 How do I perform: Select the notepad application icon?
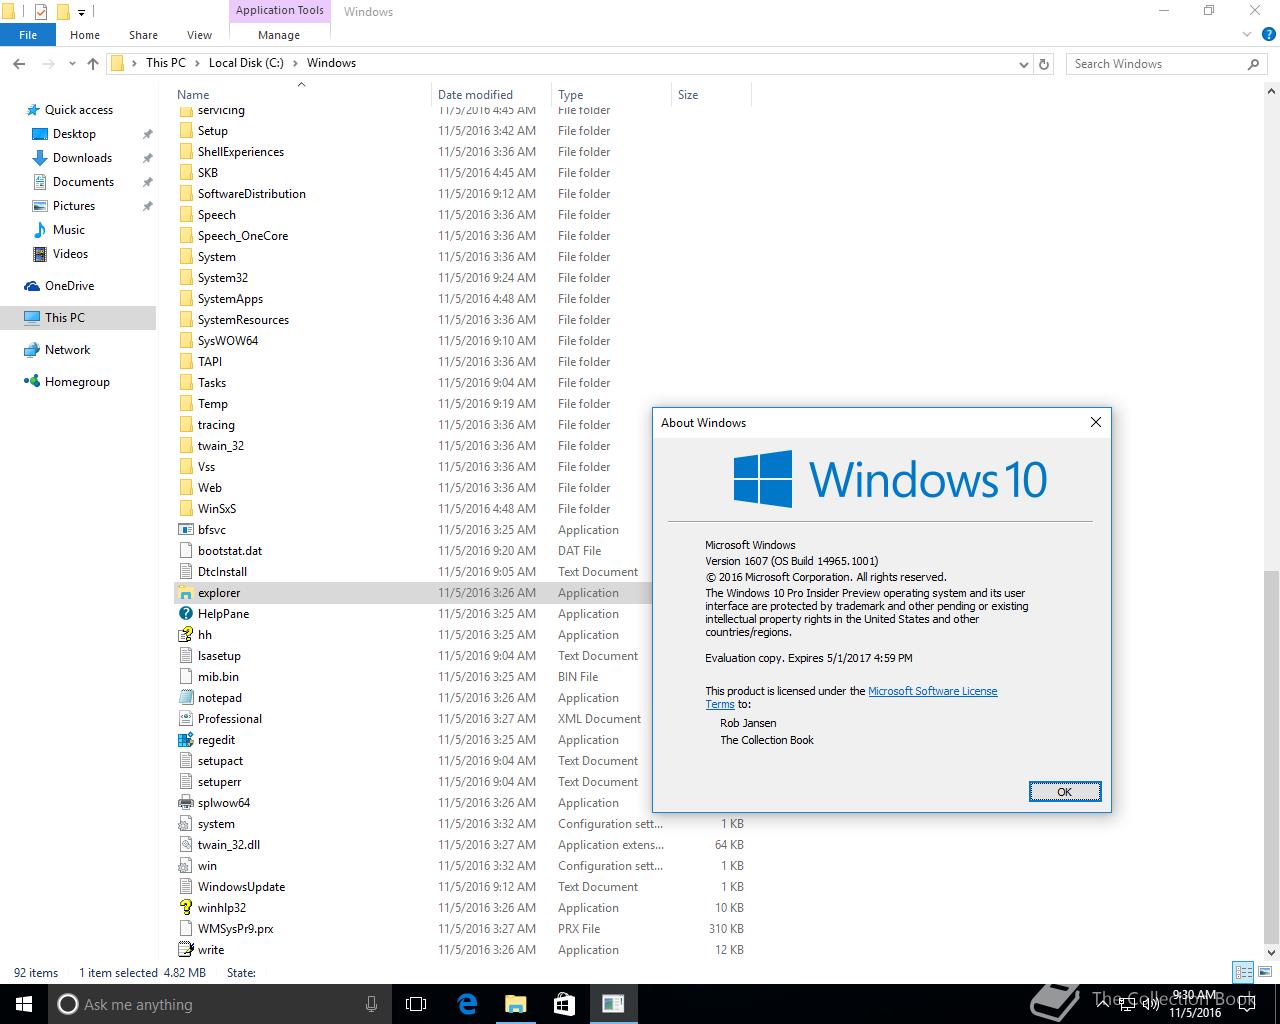[185, 698]
